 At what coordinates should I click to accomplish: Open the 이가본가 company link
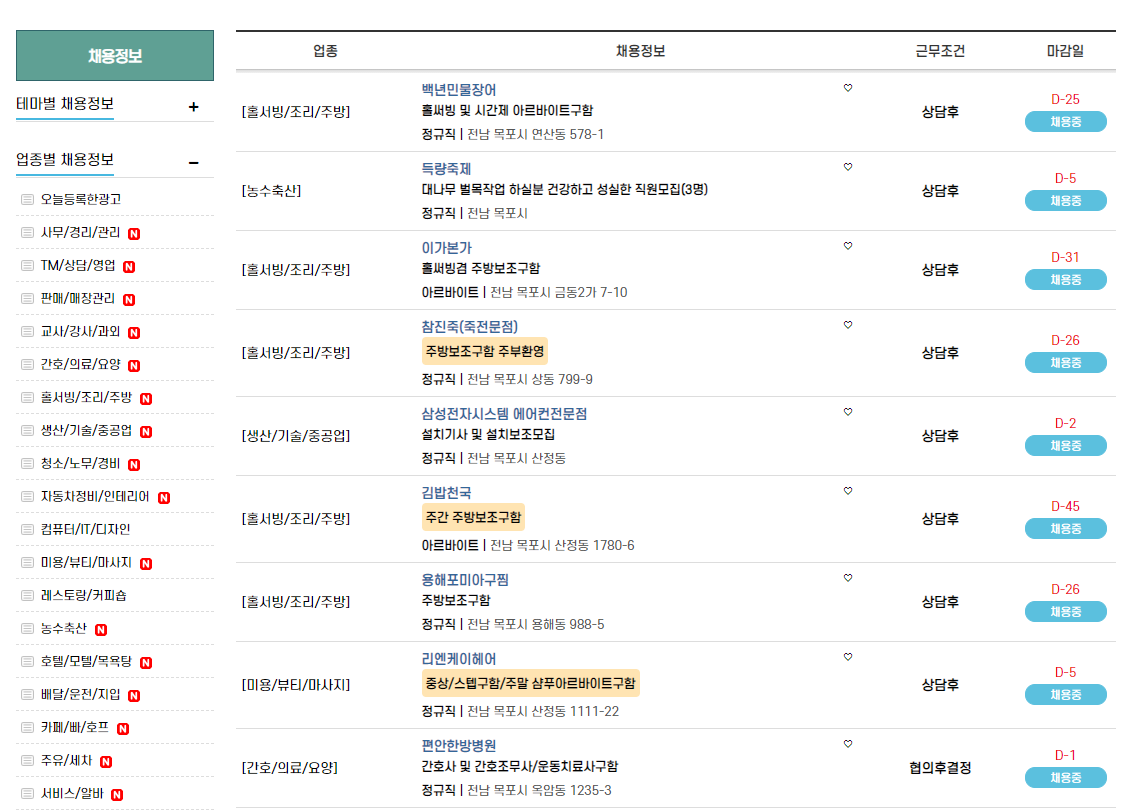click(446, 248)
